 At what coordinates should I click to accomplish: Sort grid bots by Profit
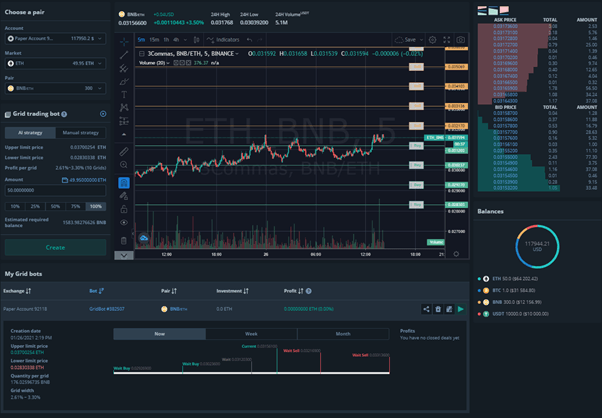point(294,291)
